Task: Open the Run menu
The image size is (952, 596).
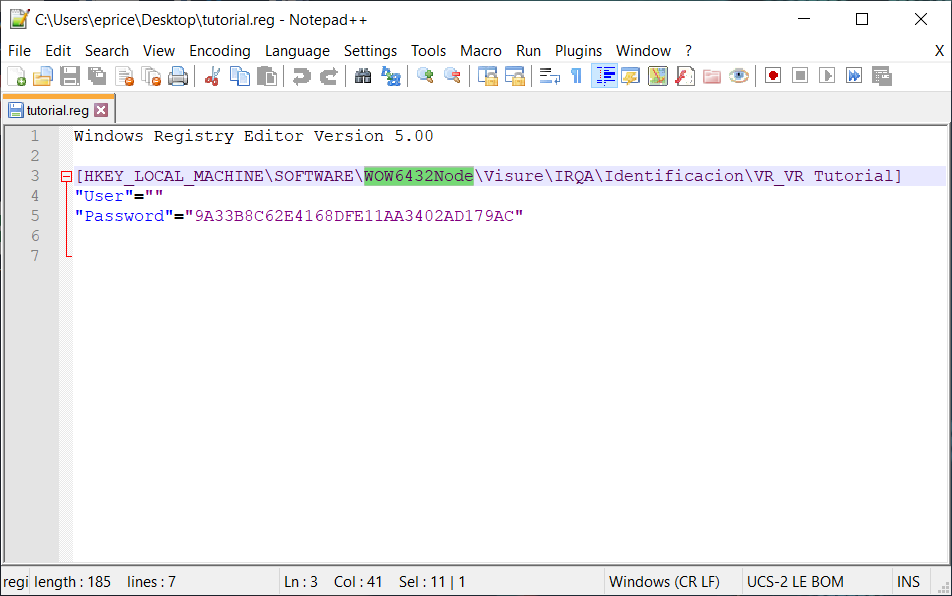Action: (x=529, y=51)
